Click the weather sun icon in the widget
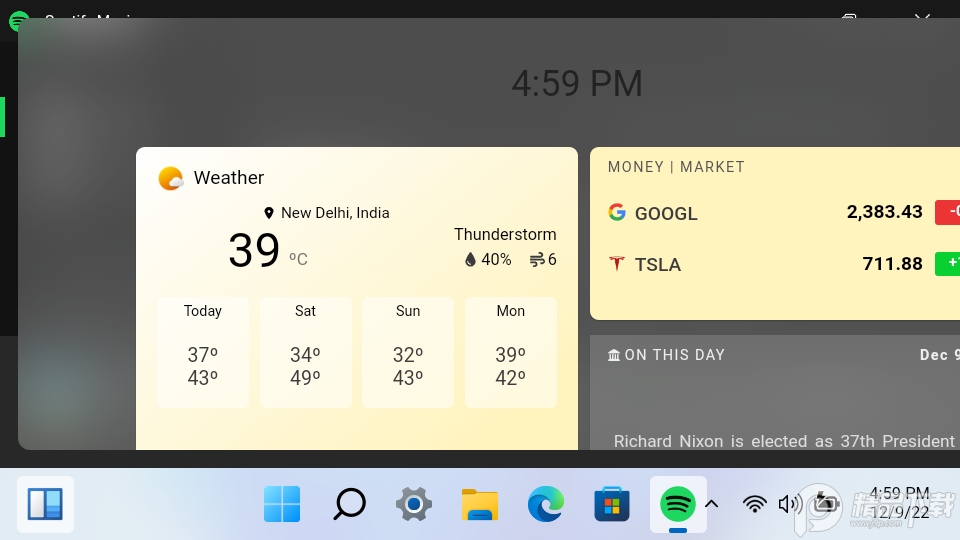Image resolution: width=960 pixels, height=540 pixels. [171, 178]
